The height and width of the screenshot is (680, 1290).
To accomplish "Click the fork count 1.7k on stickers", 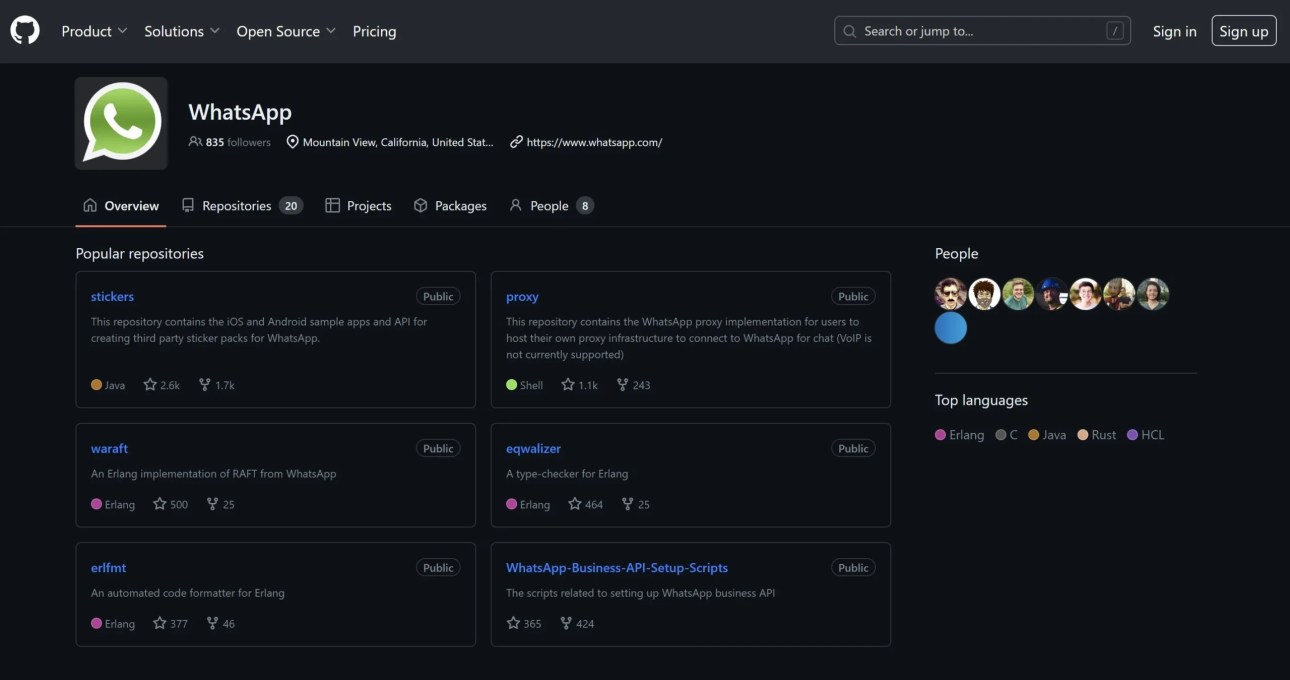I will coord(217,385).
